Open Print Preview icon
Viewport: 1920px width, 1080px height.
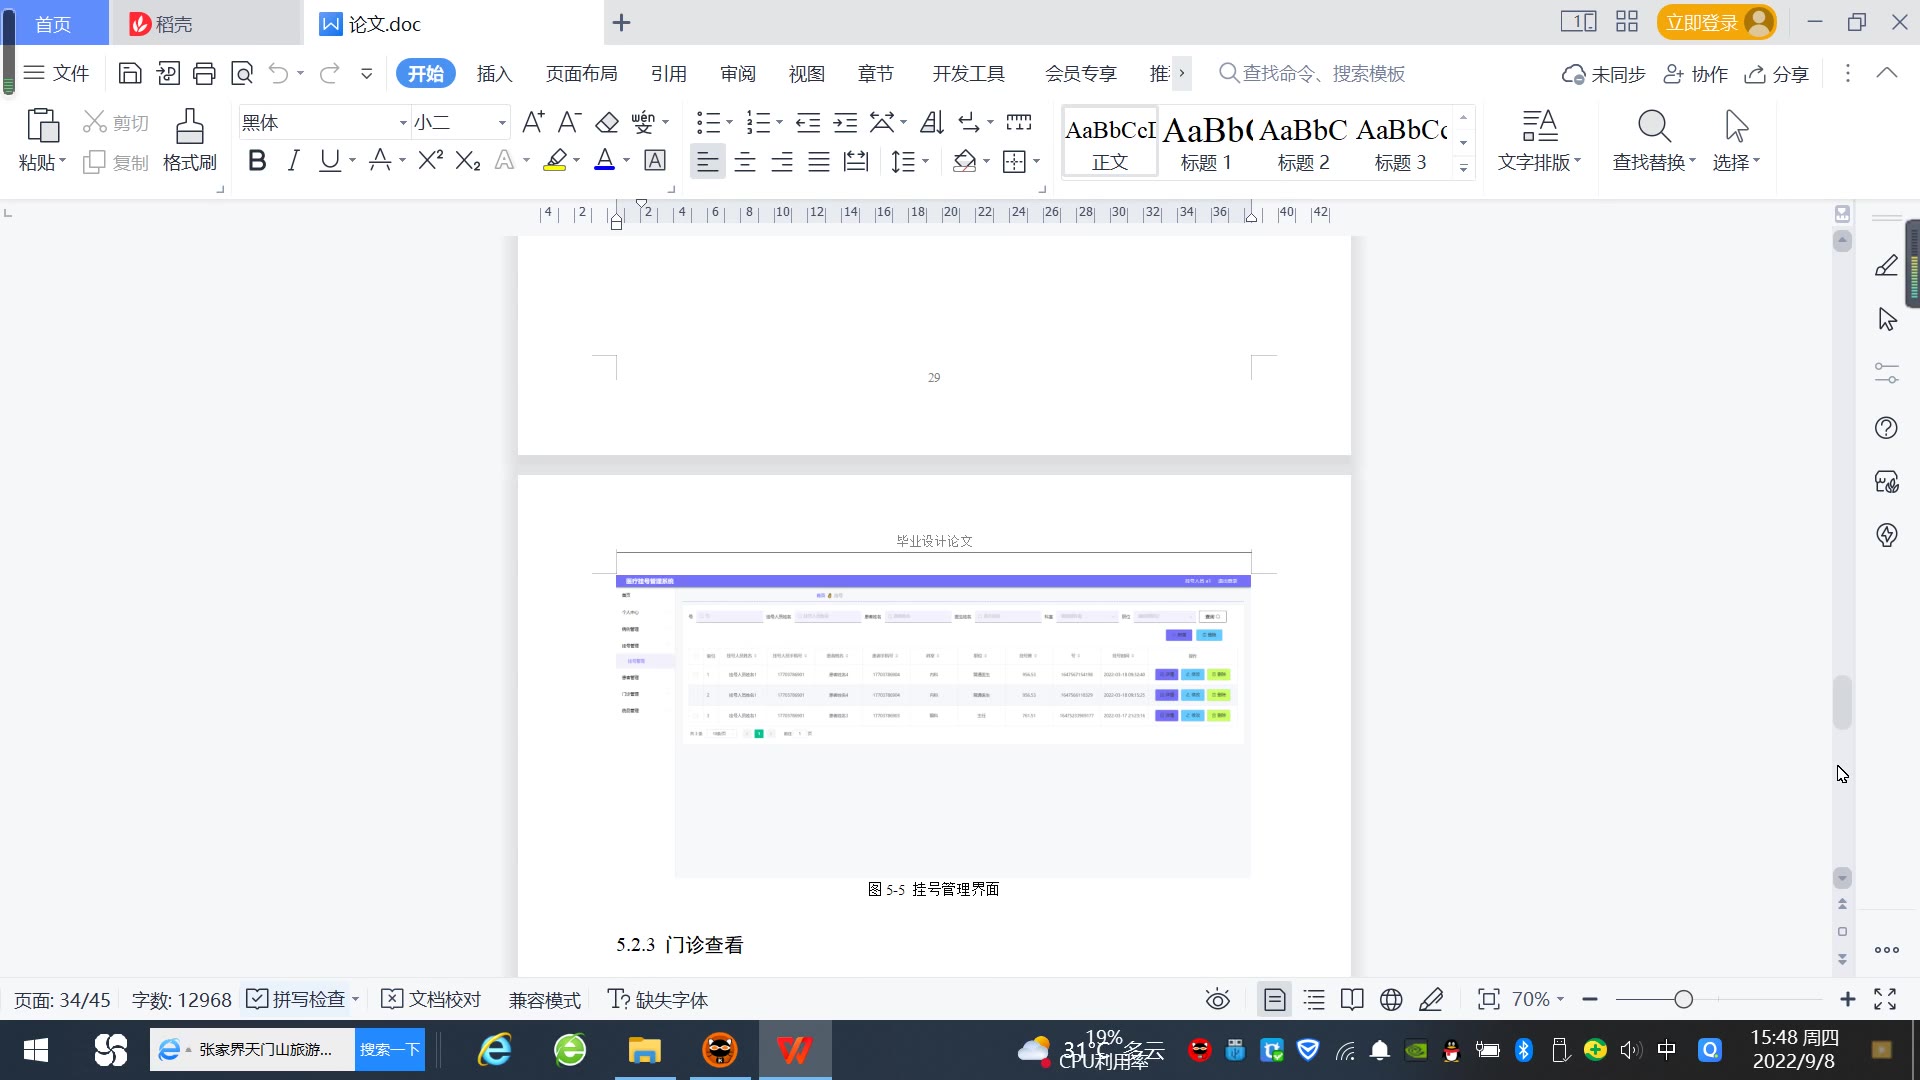(x=242, y=73)
